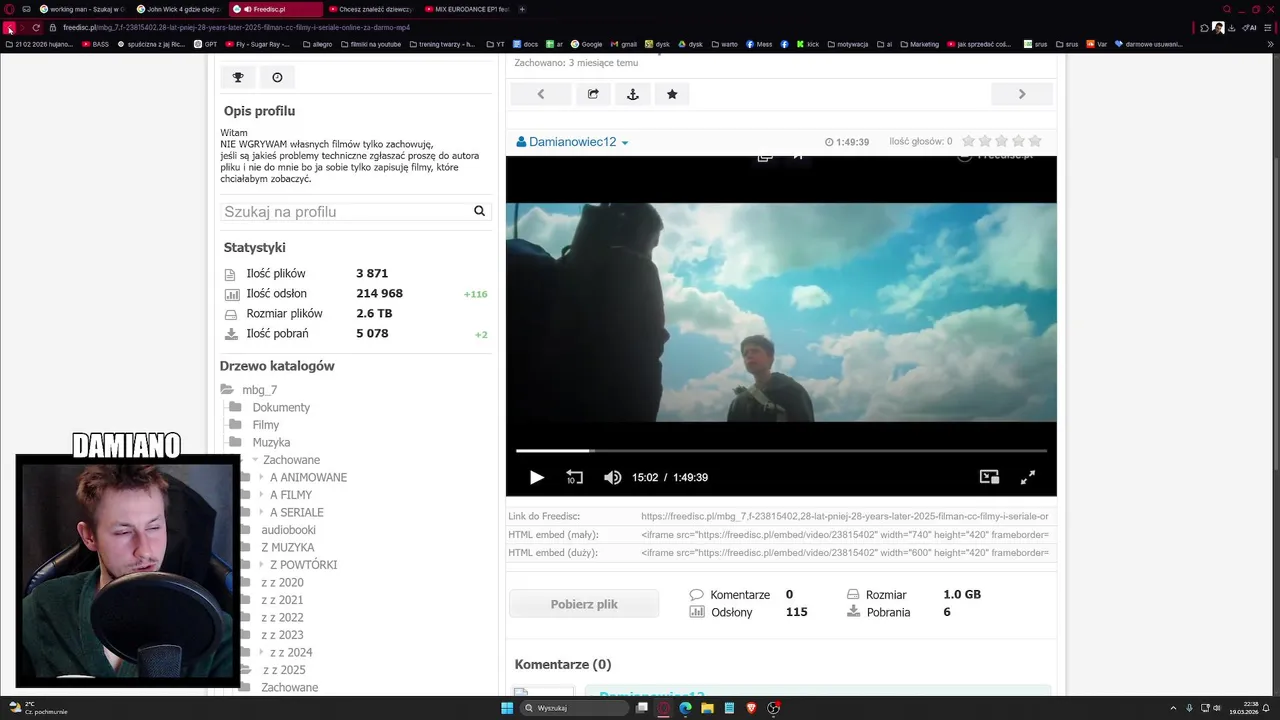This screenshot has height=720, width=1280.
Task: Expand the z z 2024 folder
Action: (x=261, y=652)
